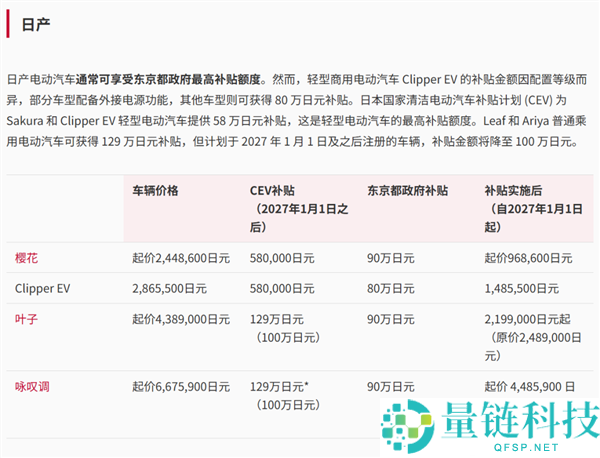The height and width of the screenshot is (458, 600).
Task: Select the value 2,199,000日元起
Action: coord(527,319)
